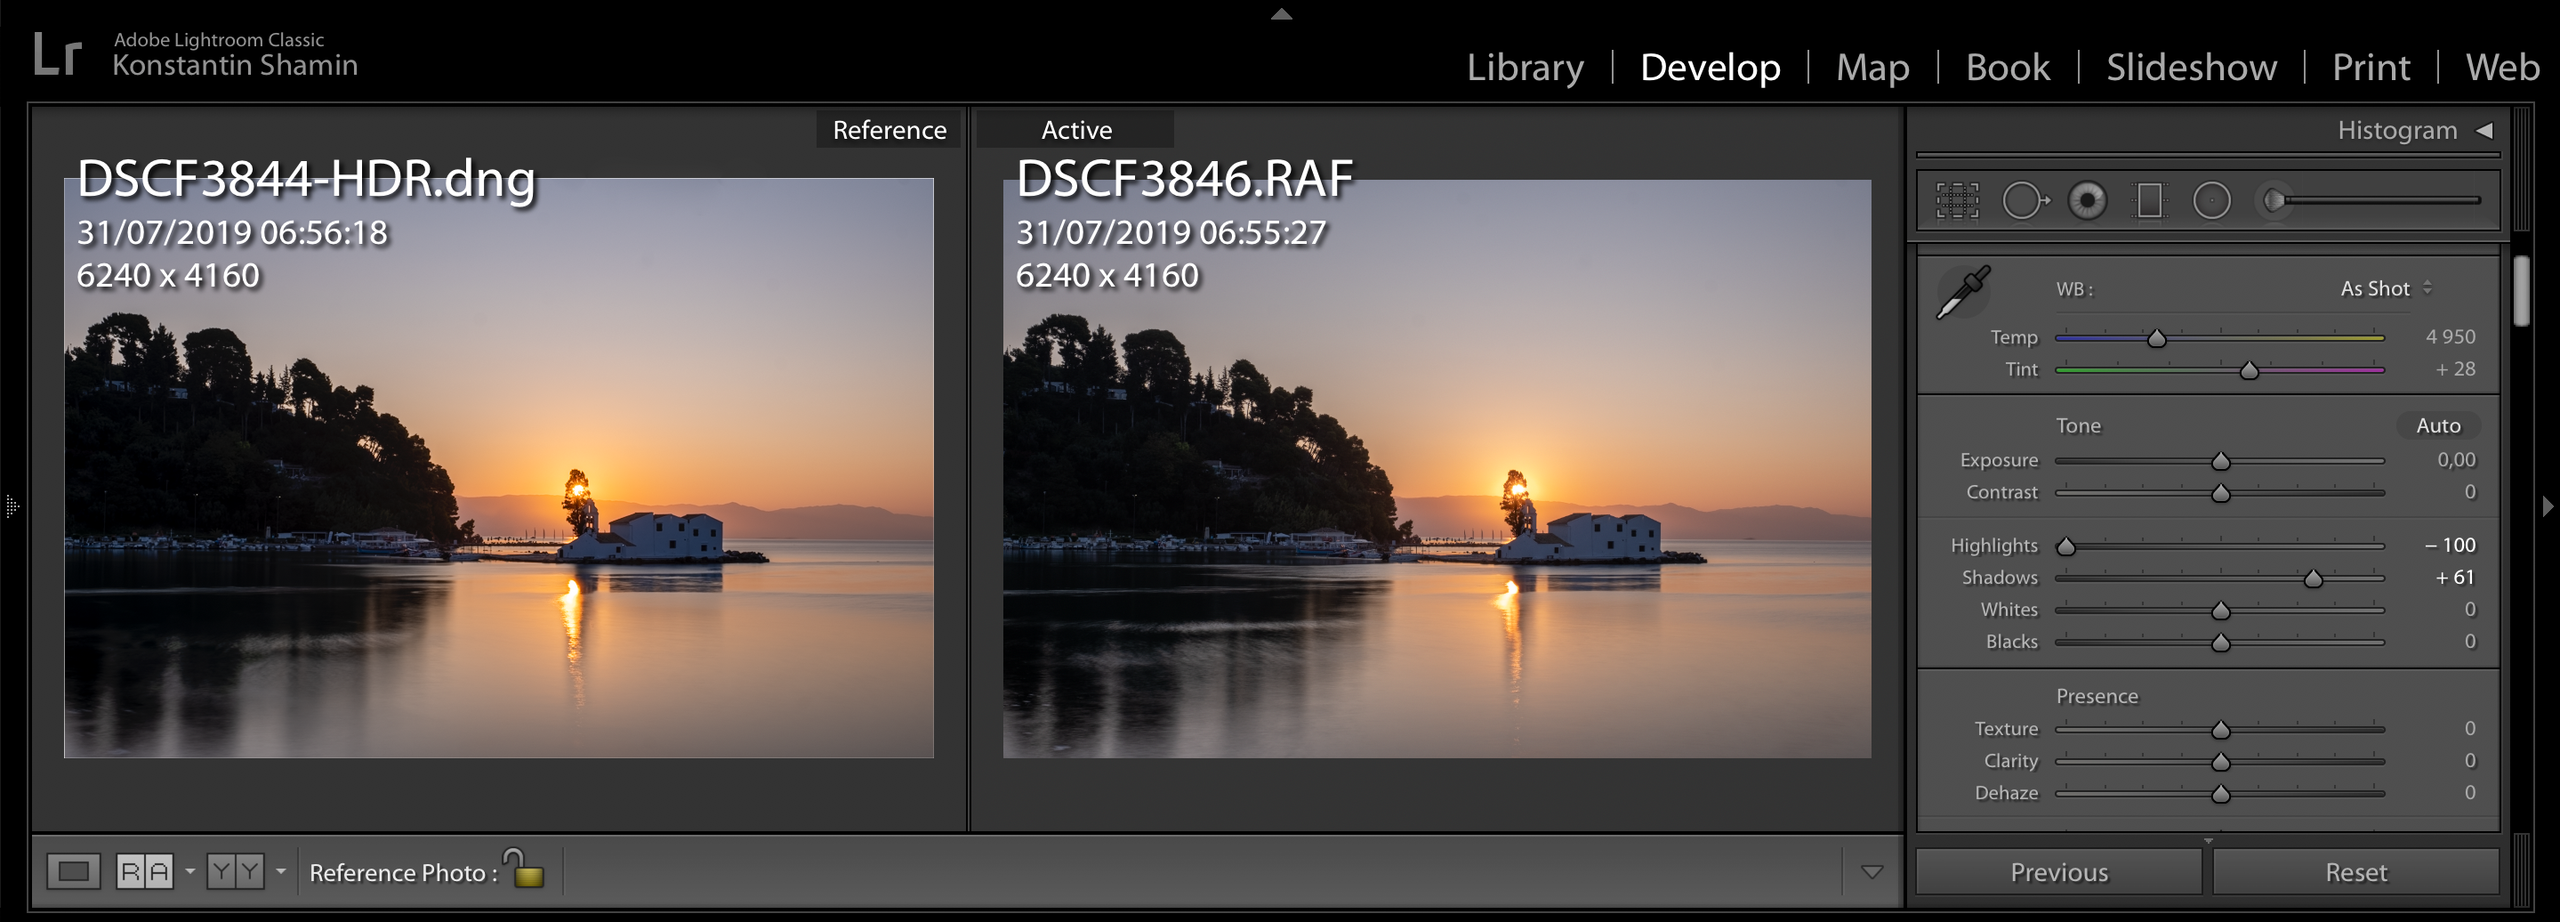
Task: Pick the White Balance eyedropper
Action: (x=1963, y=292)
